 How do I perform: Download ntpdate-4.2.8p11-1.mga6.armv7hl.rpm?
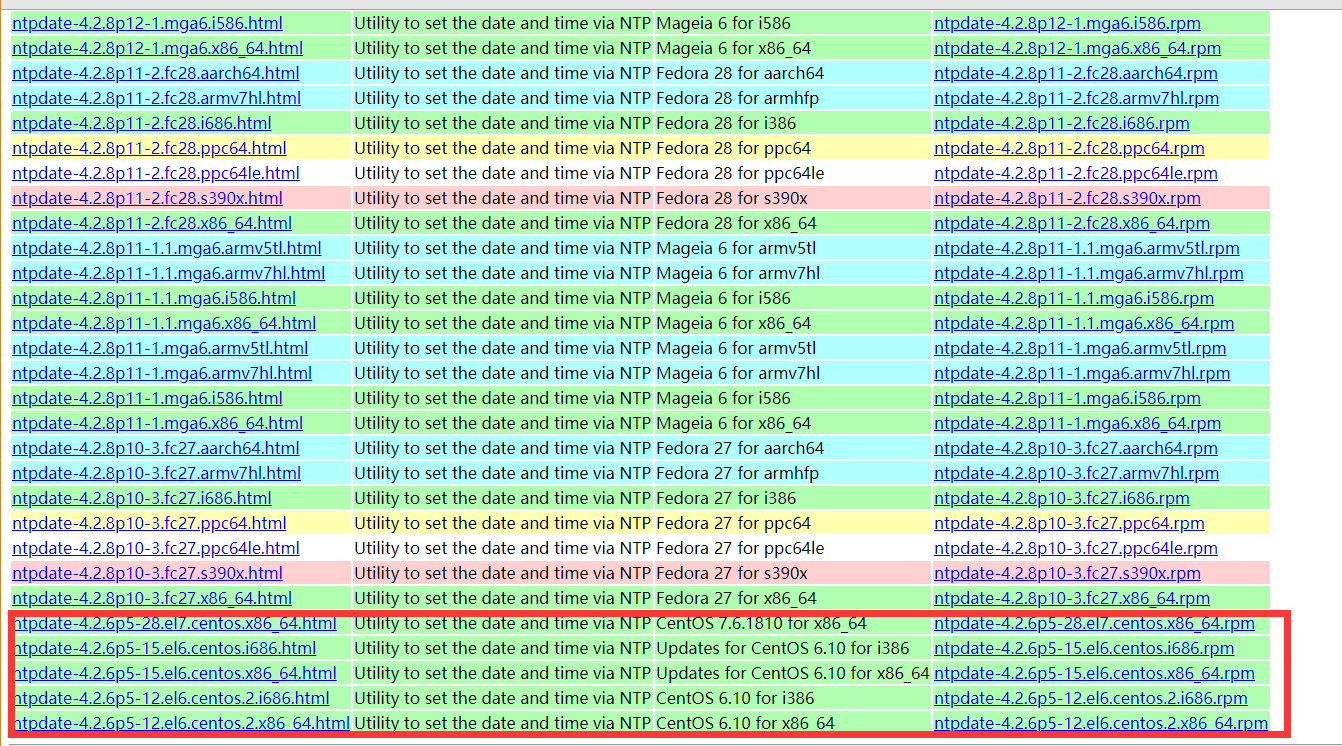click(1082, 373)
